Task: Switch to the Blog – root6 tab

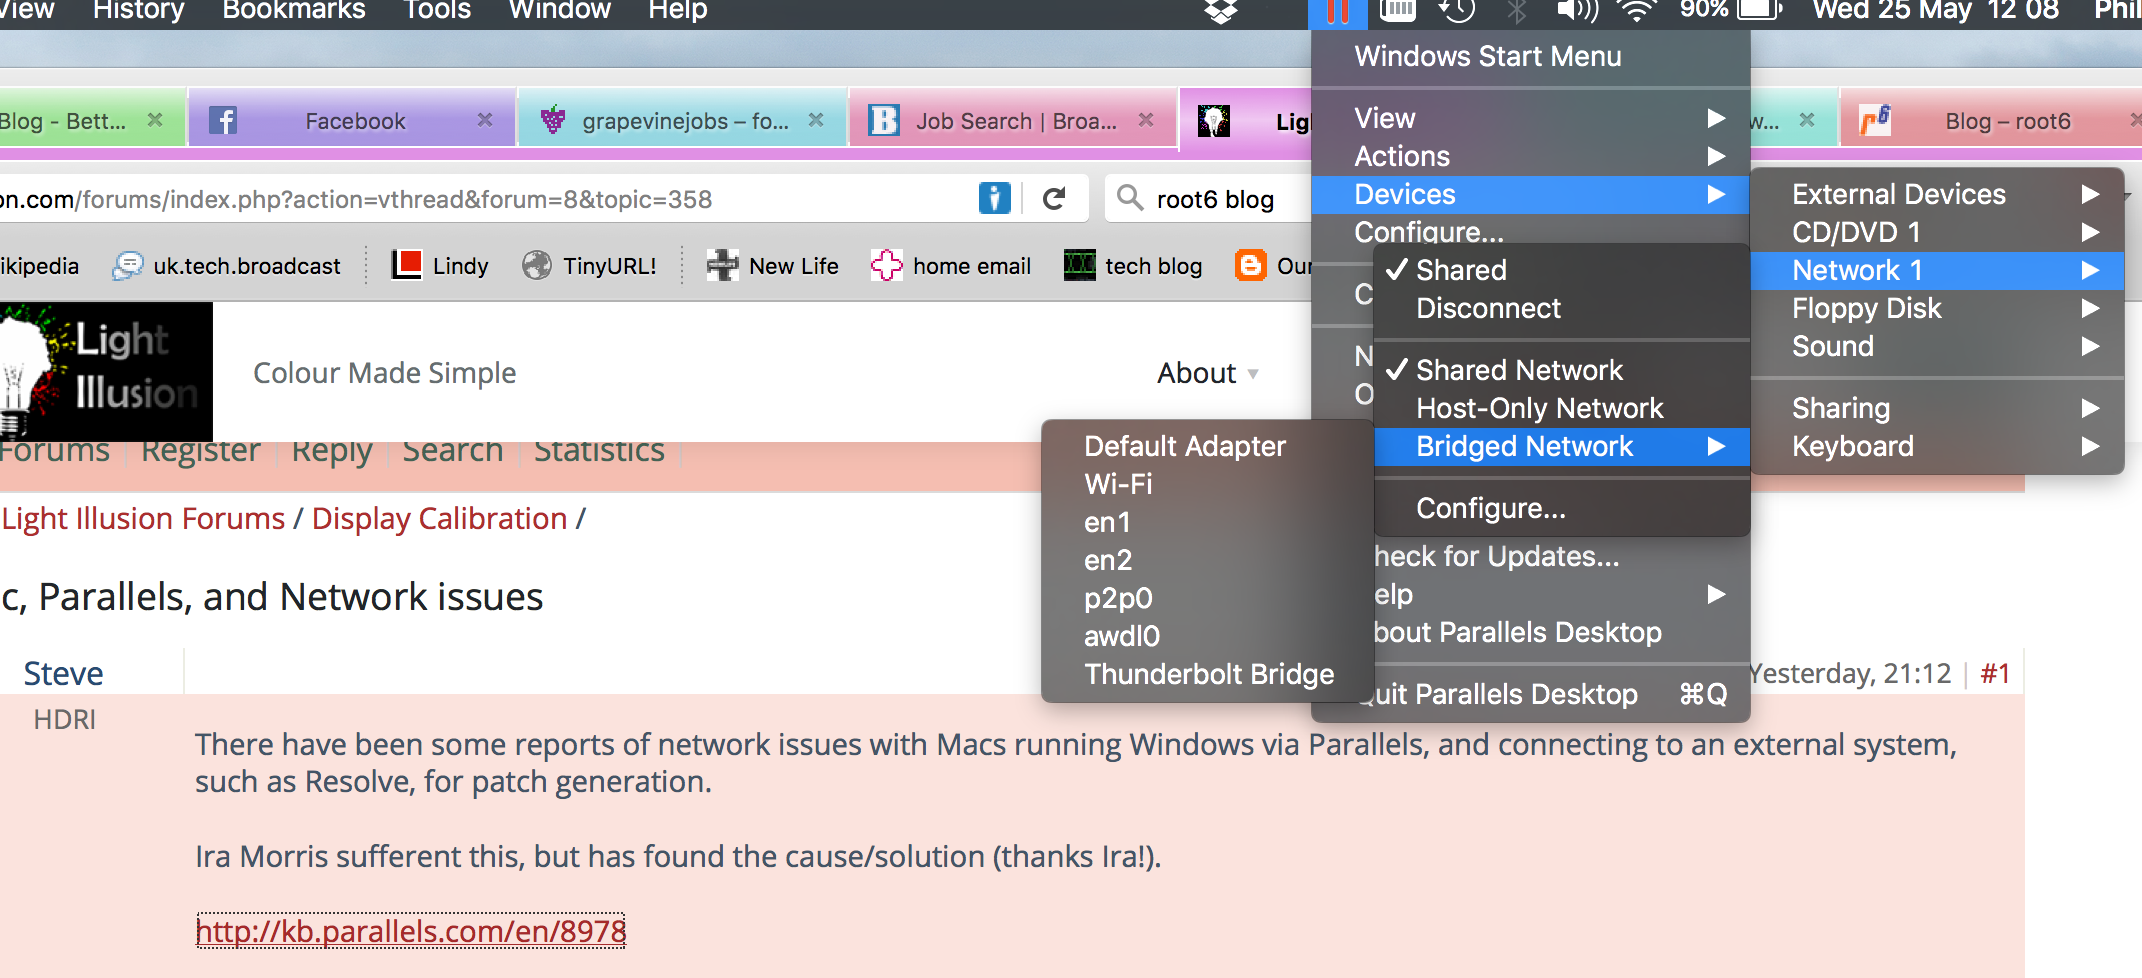Action: [x=1990, y=121]
